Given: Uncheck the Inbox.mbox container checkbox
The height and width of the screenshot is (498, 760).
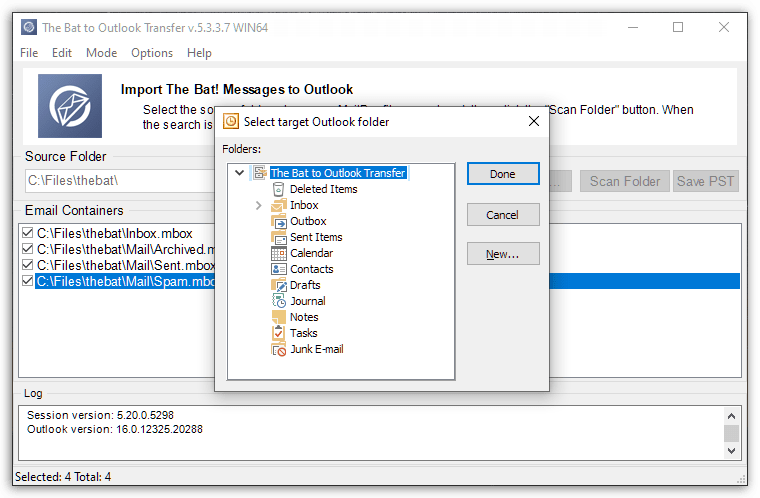Looking at the screenshot, I should point(28,233).
